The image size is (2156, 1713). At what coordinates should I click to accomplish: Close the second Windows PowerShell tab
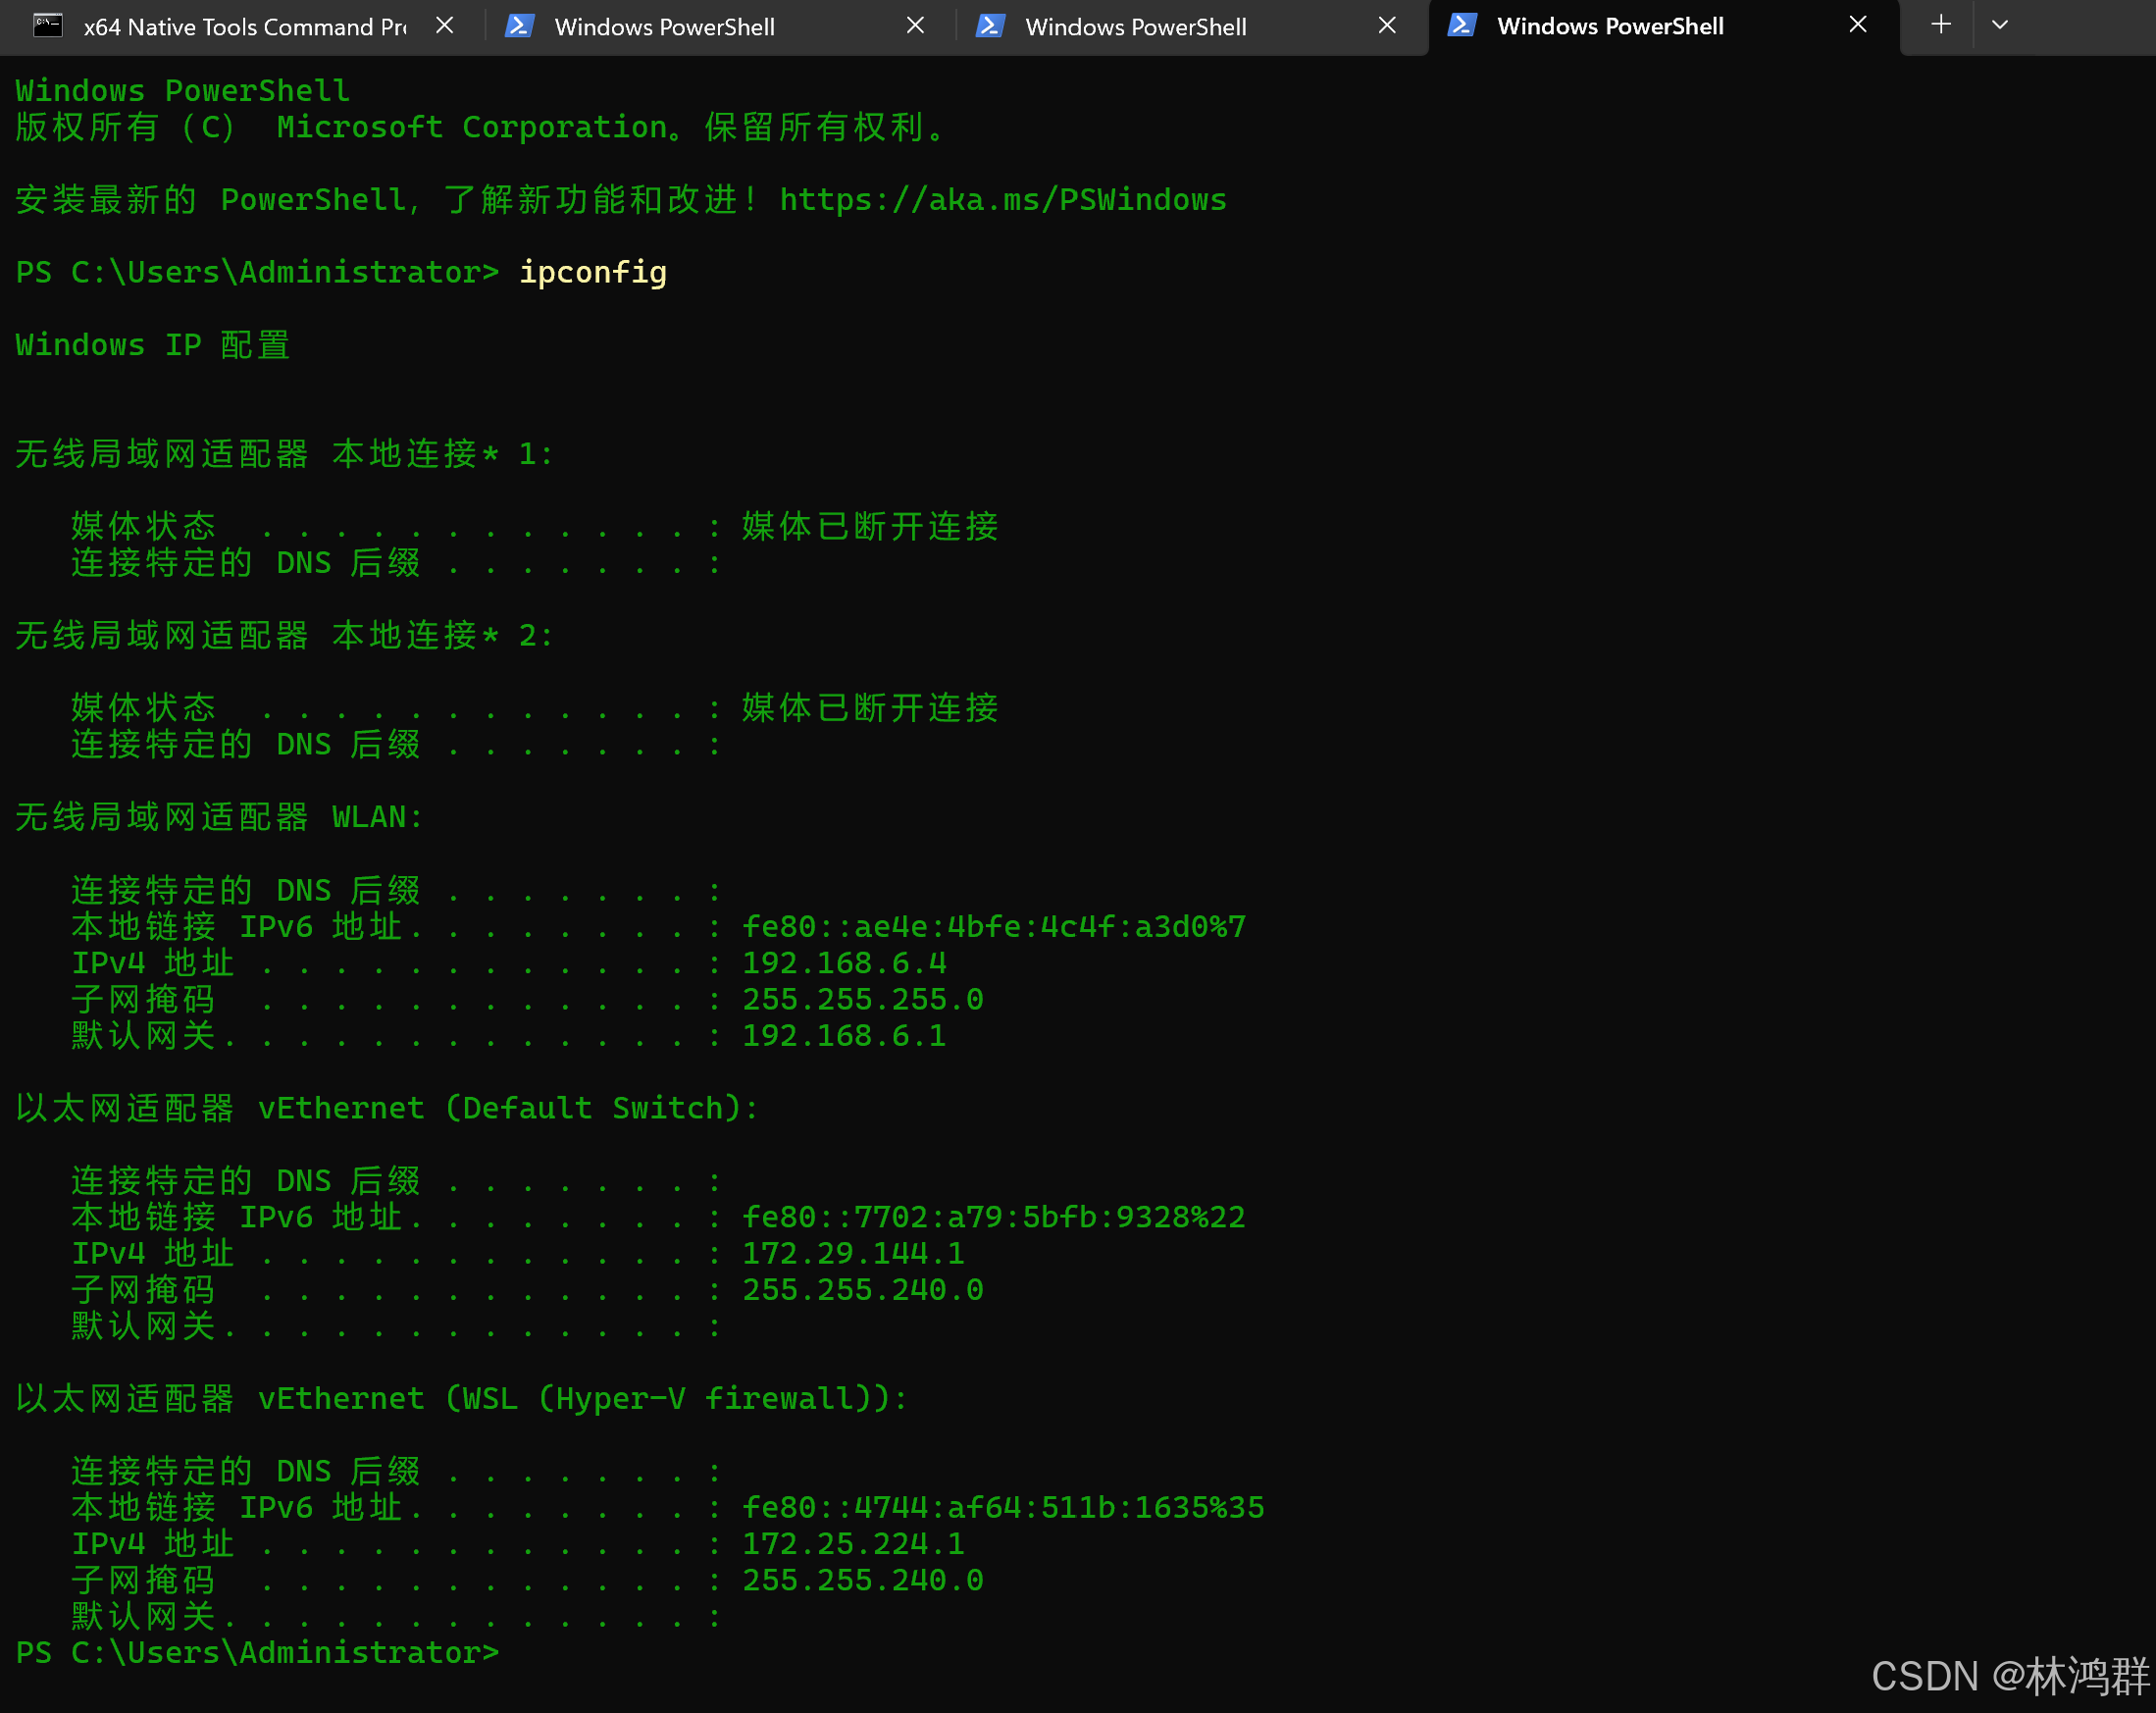coord(915,26)
